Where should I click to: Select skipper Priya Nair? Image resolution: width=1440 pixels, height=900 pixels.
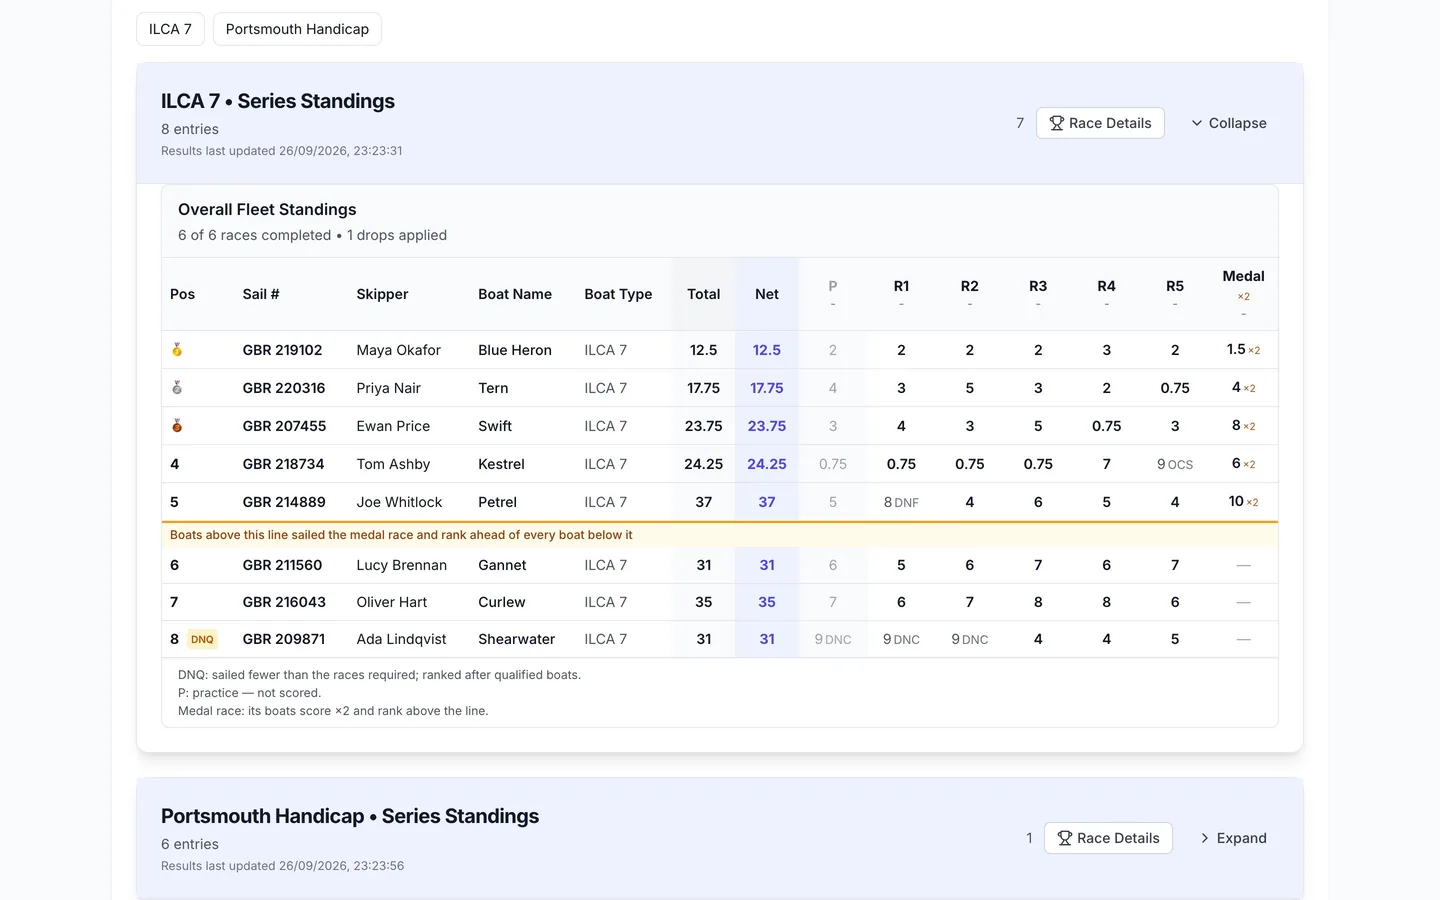[388, 388]
